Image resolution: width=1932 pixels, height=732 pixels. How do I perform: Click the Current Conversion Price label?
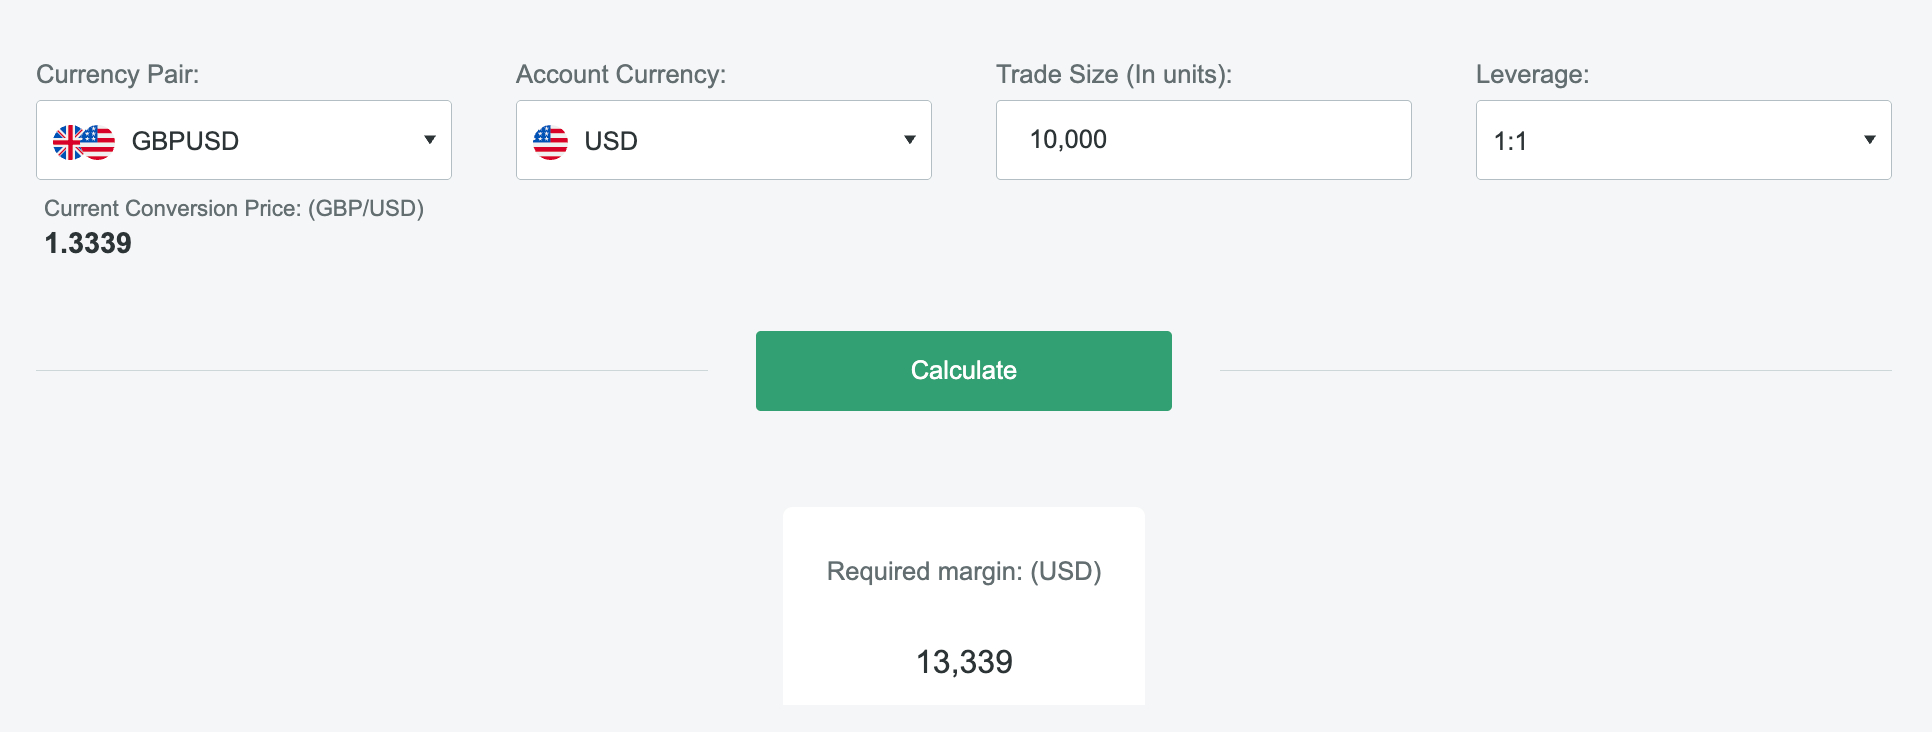(234, 208)
